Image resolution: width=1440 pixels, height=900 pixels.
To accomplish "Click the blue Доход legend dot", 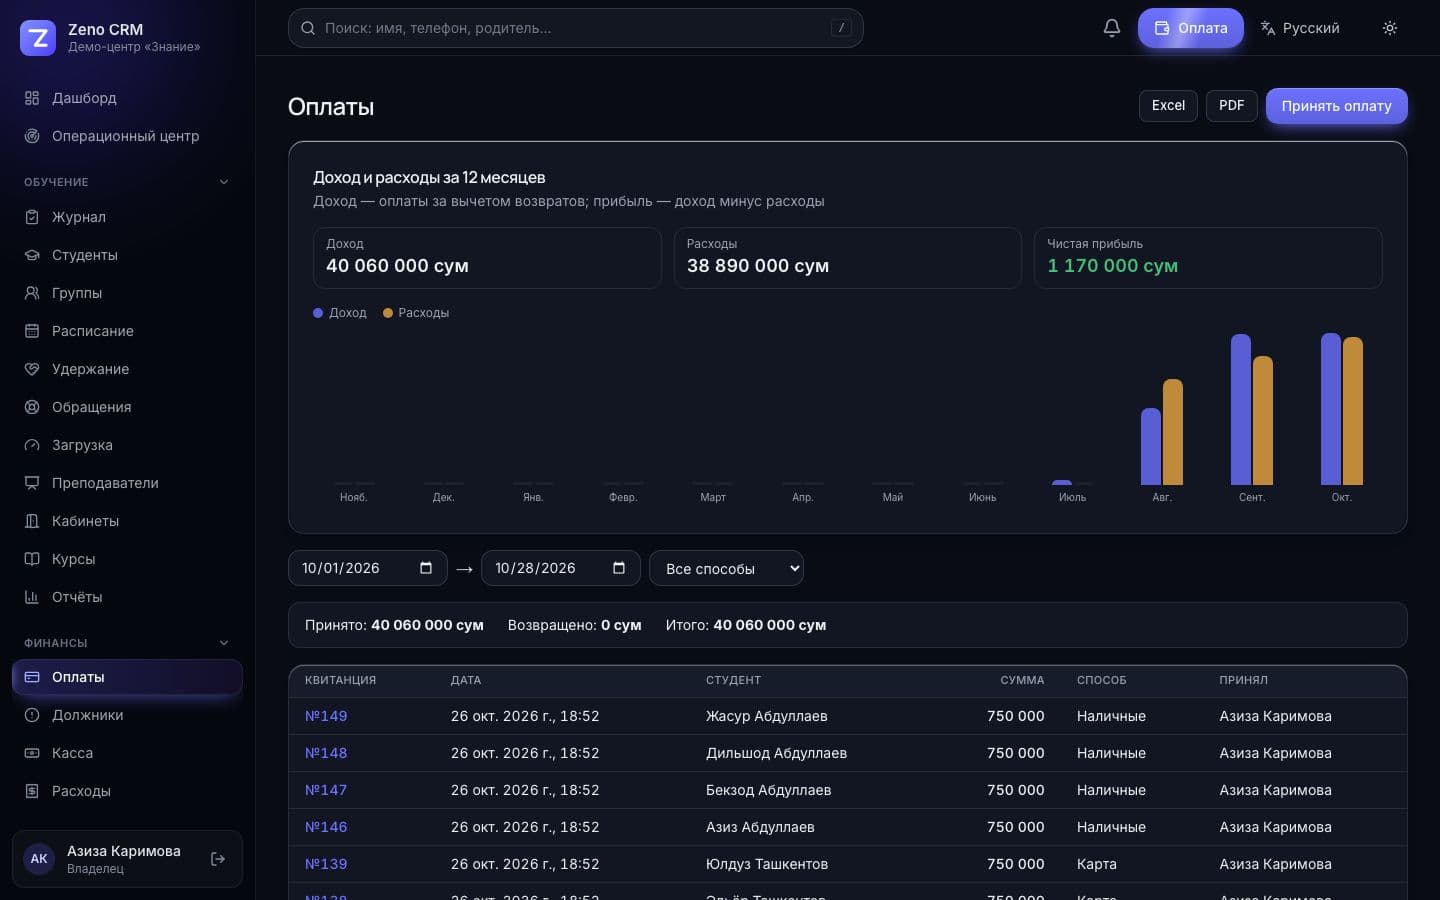I will tap(318, 313).
